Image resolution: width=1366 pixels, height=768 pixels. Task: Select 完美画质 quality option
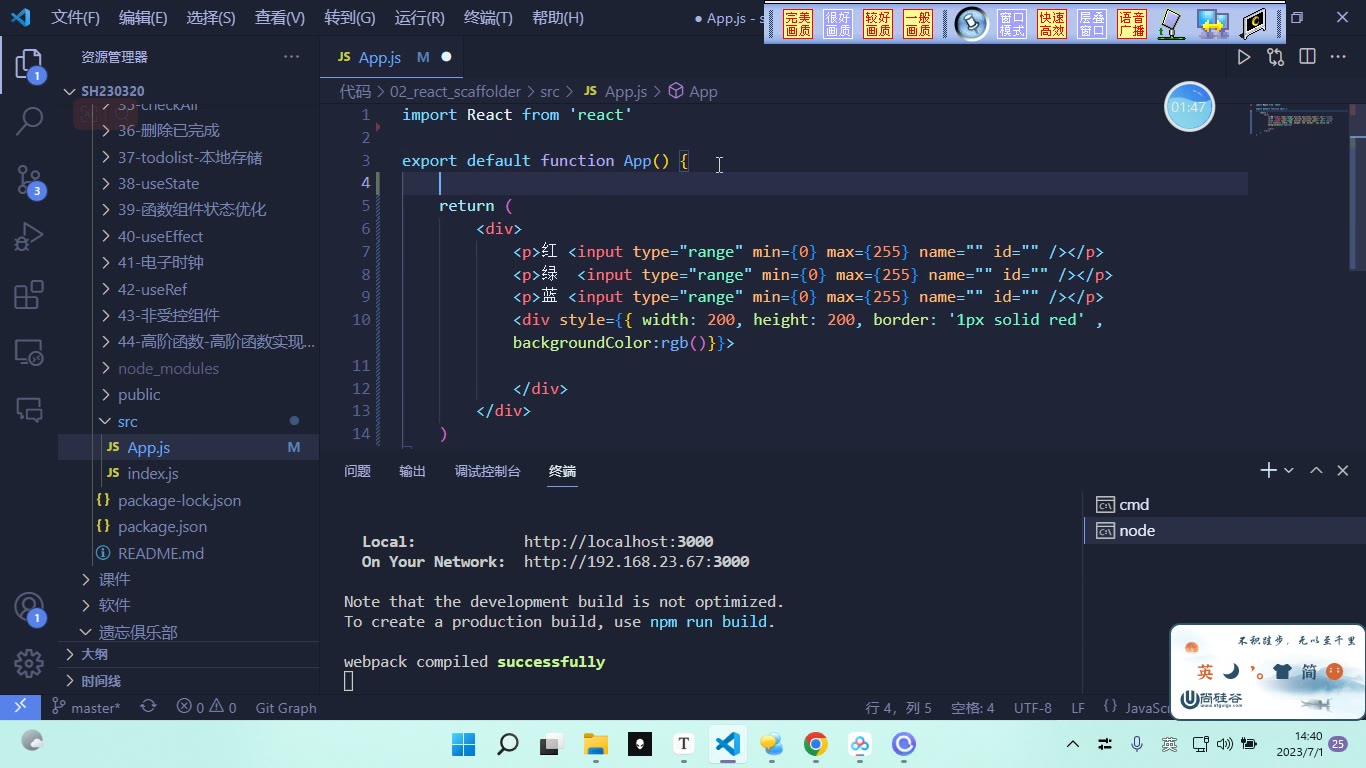click(x=798, y=24)
